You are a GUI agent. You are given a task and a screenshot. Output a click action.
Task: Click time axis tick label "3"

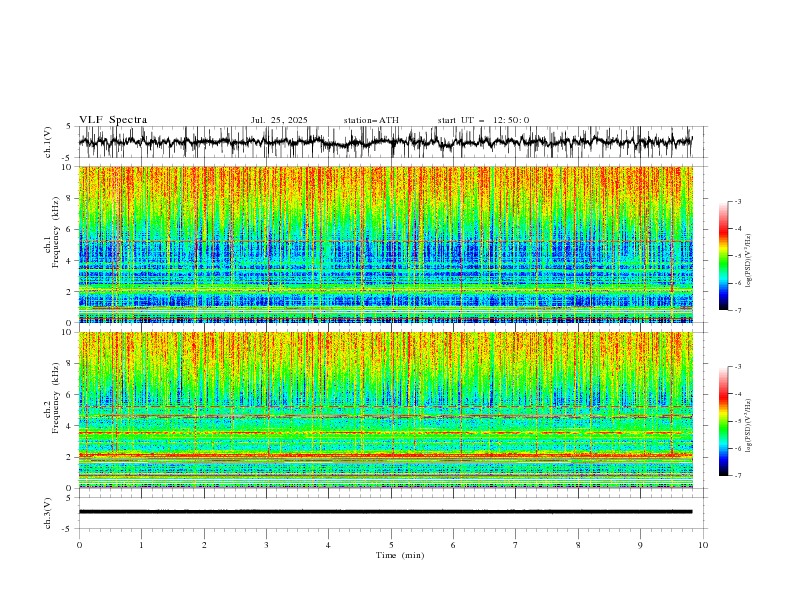(266, 545)
